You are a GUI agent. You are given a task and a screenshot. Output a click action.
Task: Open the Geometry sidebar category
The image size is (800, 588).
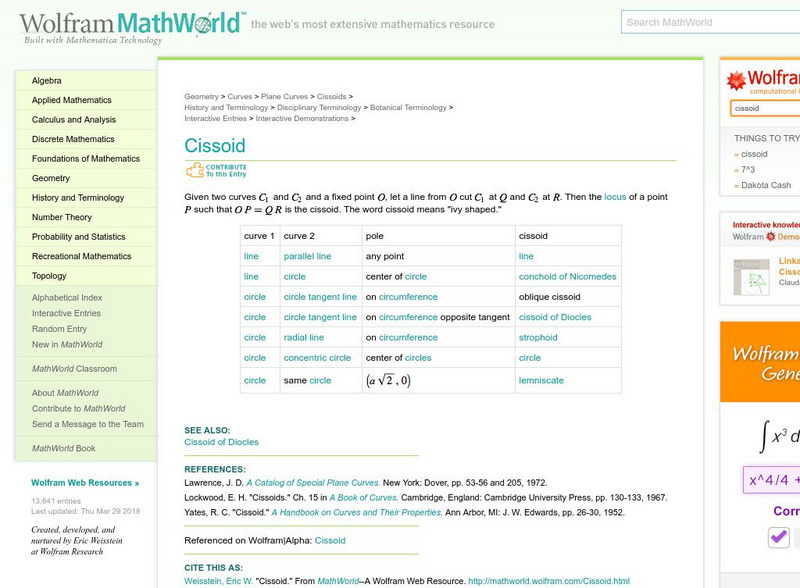click(51, 178)
